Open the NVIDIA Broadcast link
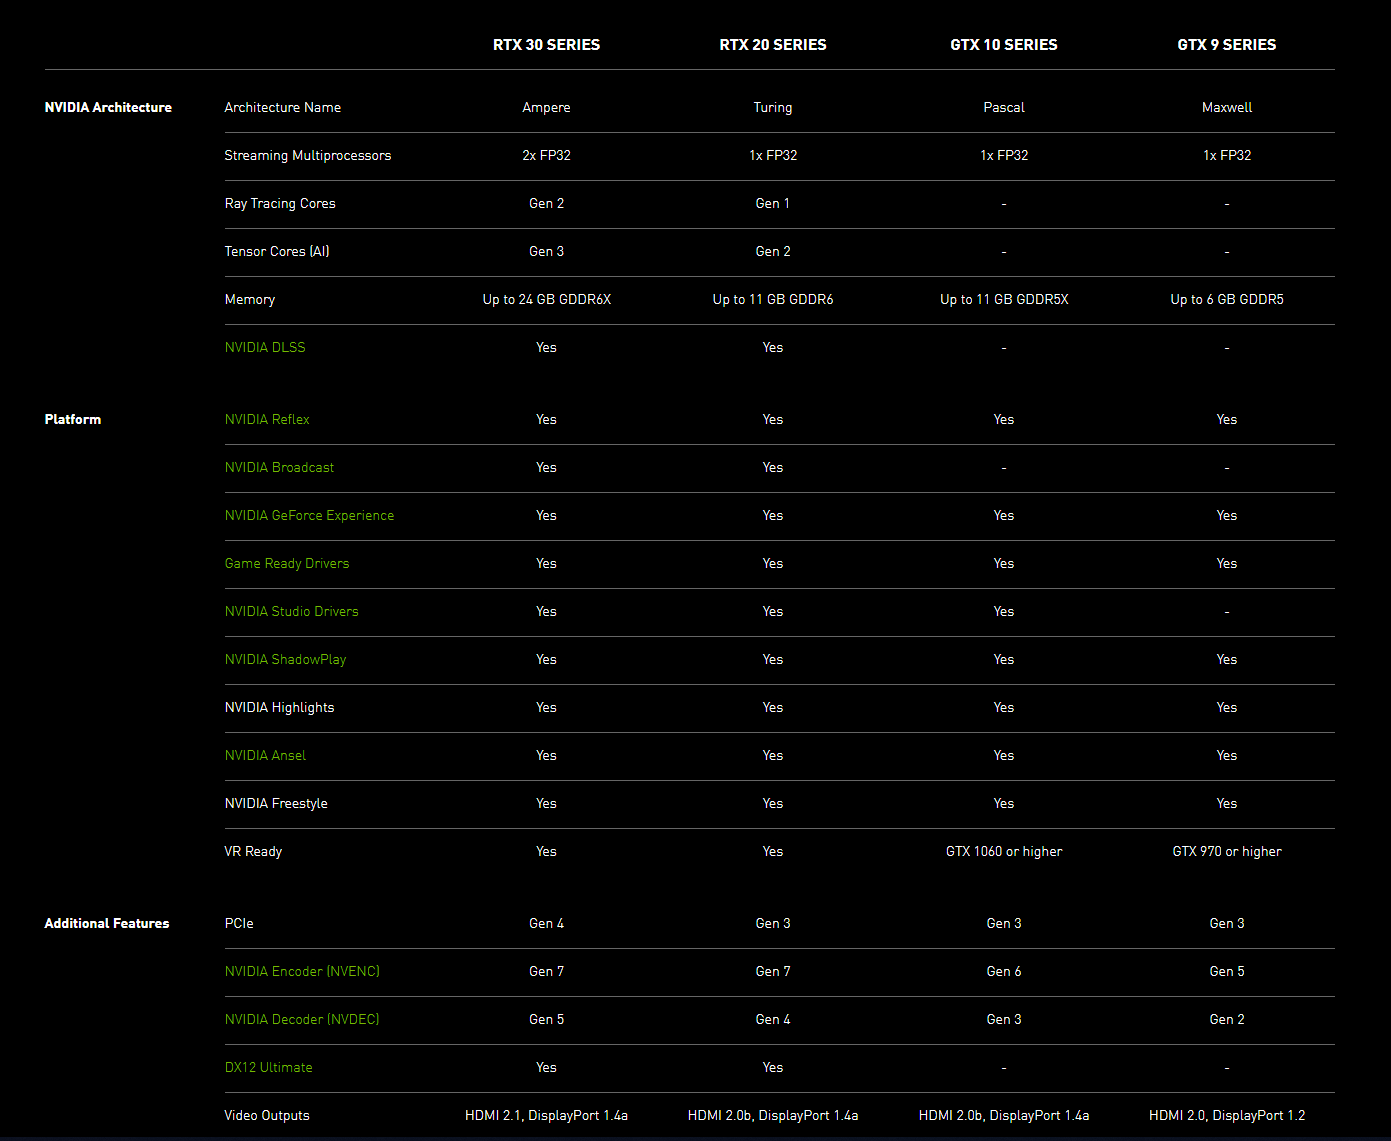The width and height of the screenshot is (1391, 1141). 279,467
